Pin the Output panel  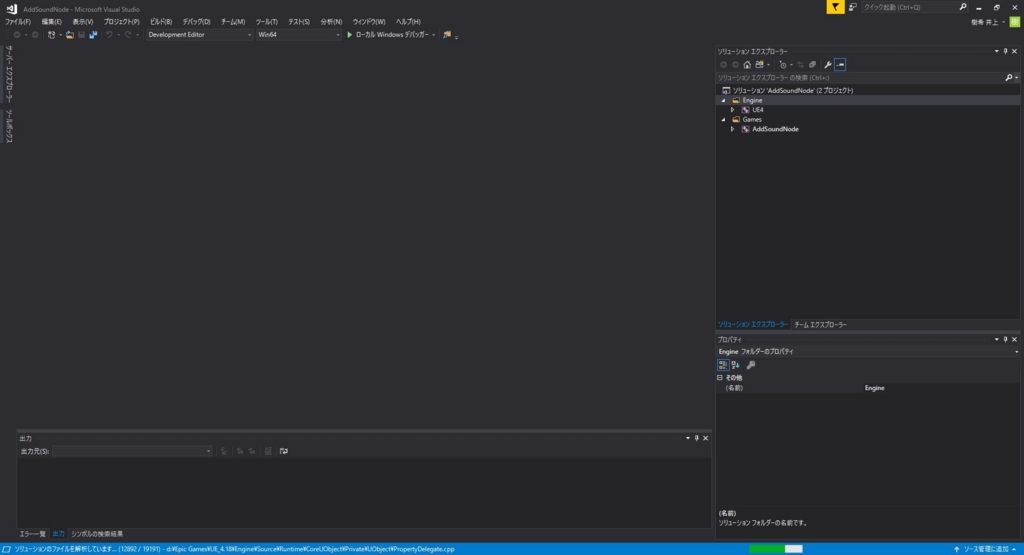point(697,438)
